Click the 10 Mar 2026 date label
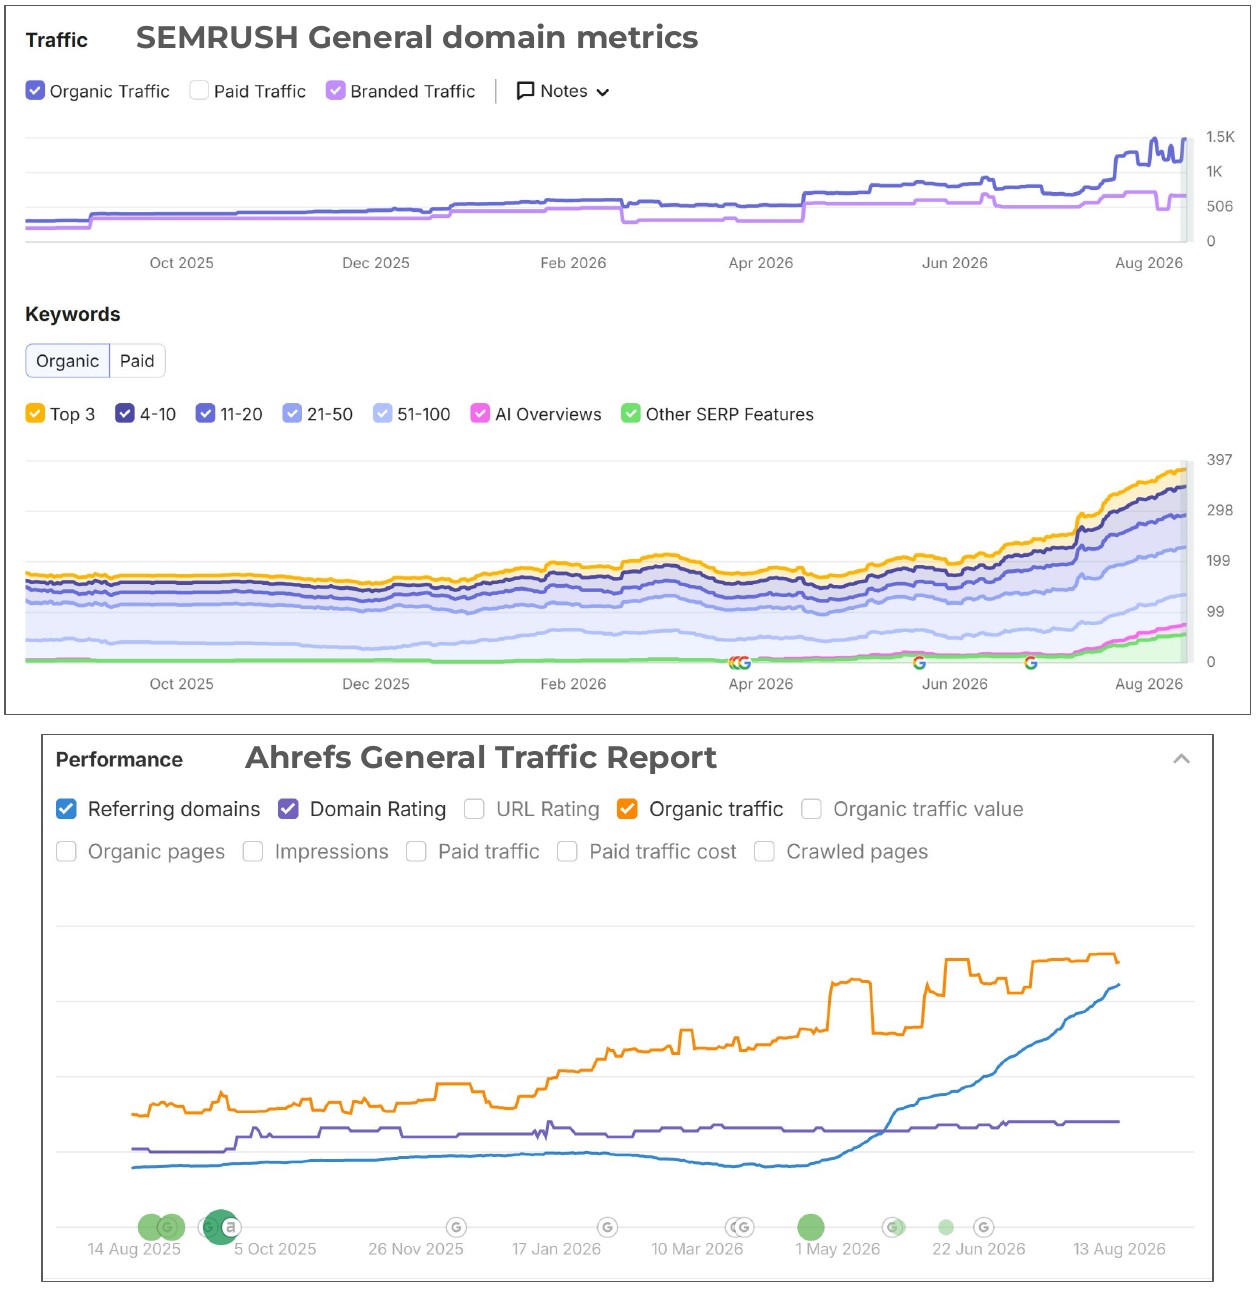1259x1290 pixels. 697,1249
